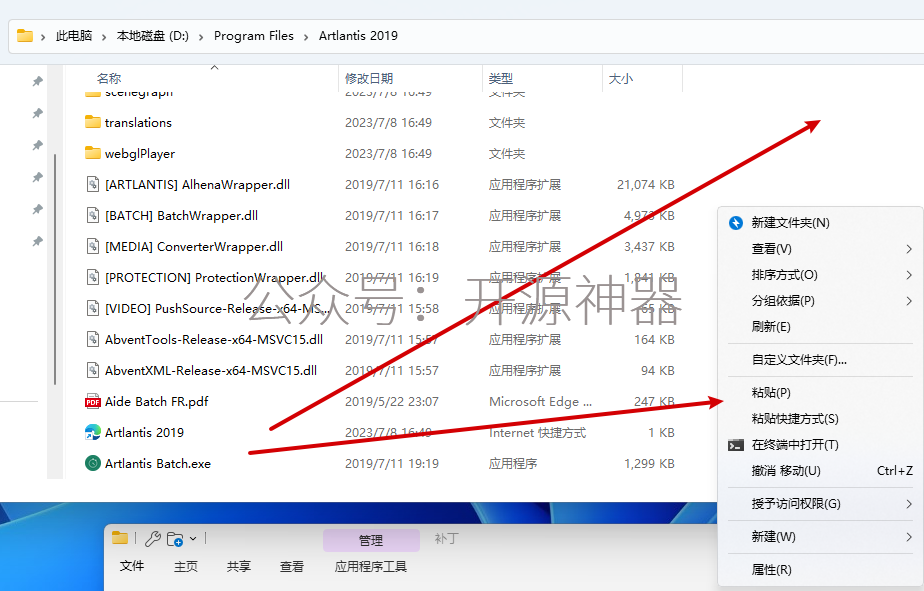Screen dimensions: 924x591
Task: Click the size cell "3,437 KB"
Action: tap(649, 246)
